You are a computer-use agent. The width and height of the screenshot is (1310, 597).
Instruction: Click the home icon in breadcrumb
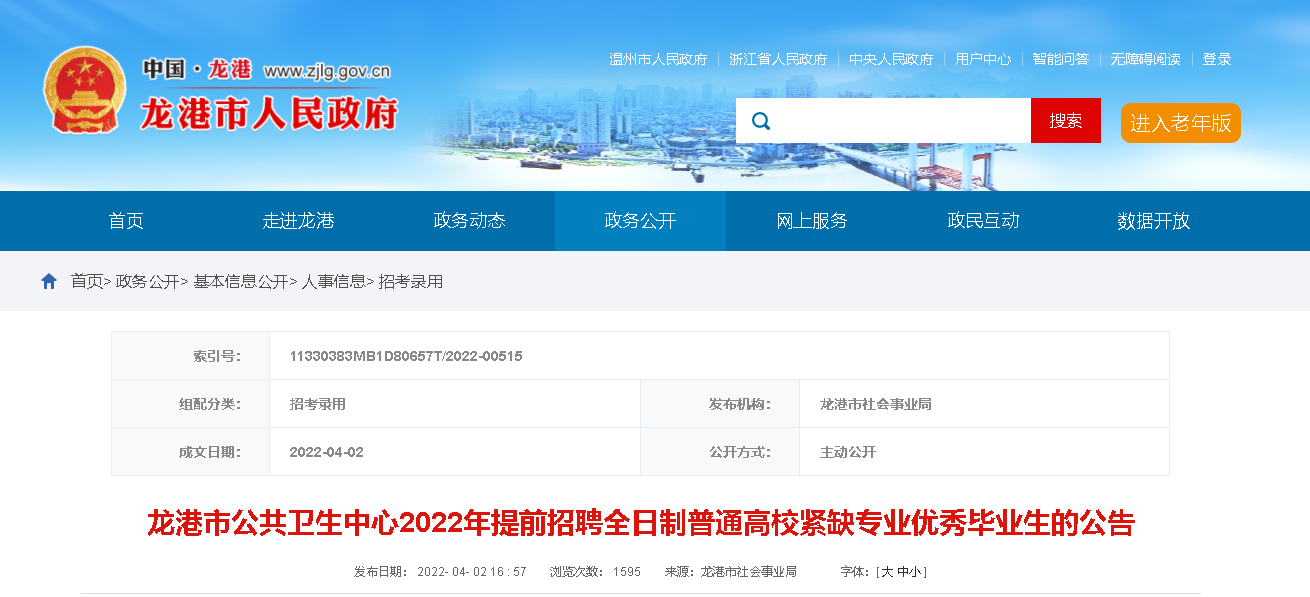[49, 282]
